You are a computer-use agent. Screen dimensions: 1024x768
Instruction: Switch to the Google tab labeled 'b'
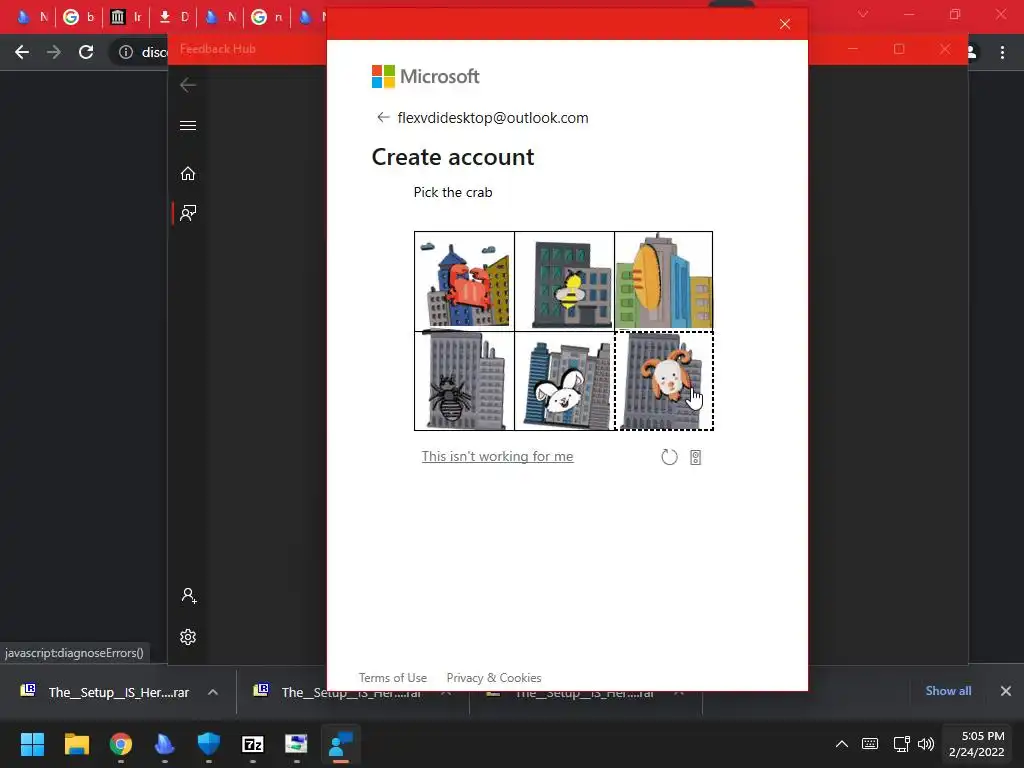(x=79, y=17)
